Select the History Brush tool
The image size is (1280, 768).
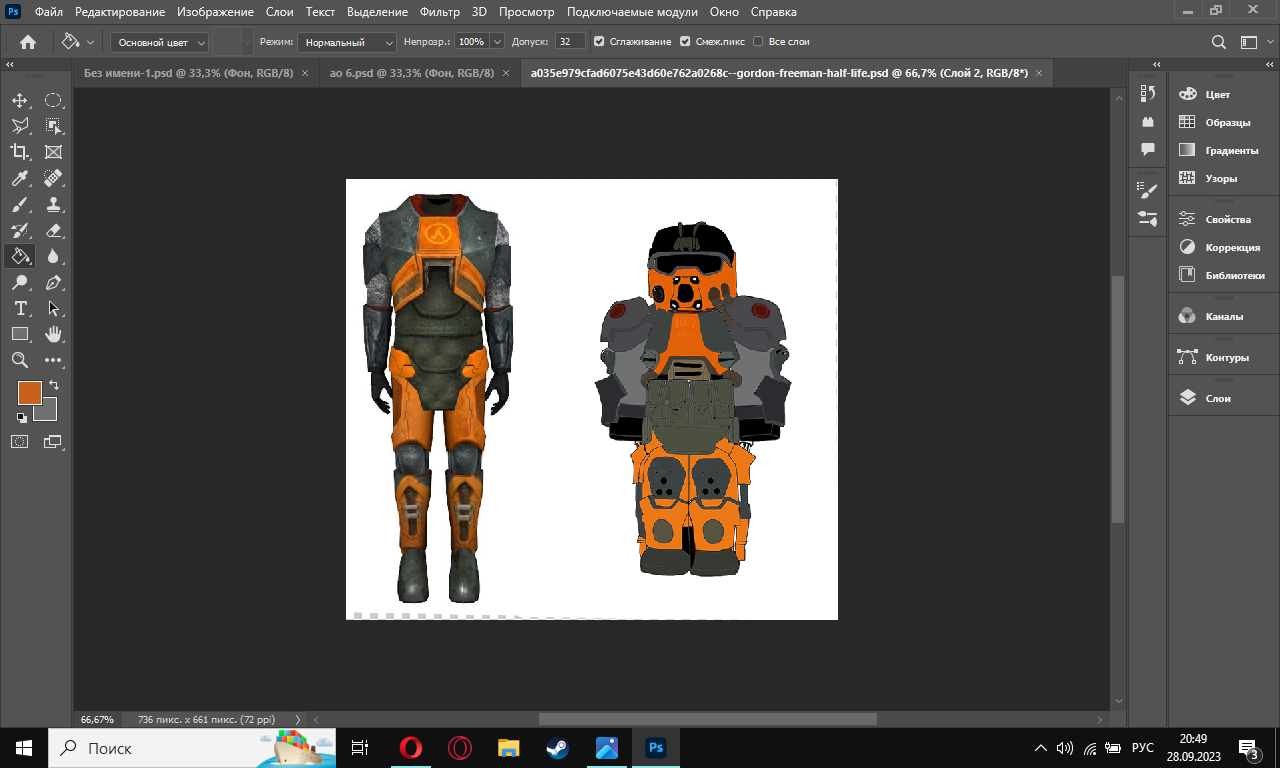pos(20,230)
